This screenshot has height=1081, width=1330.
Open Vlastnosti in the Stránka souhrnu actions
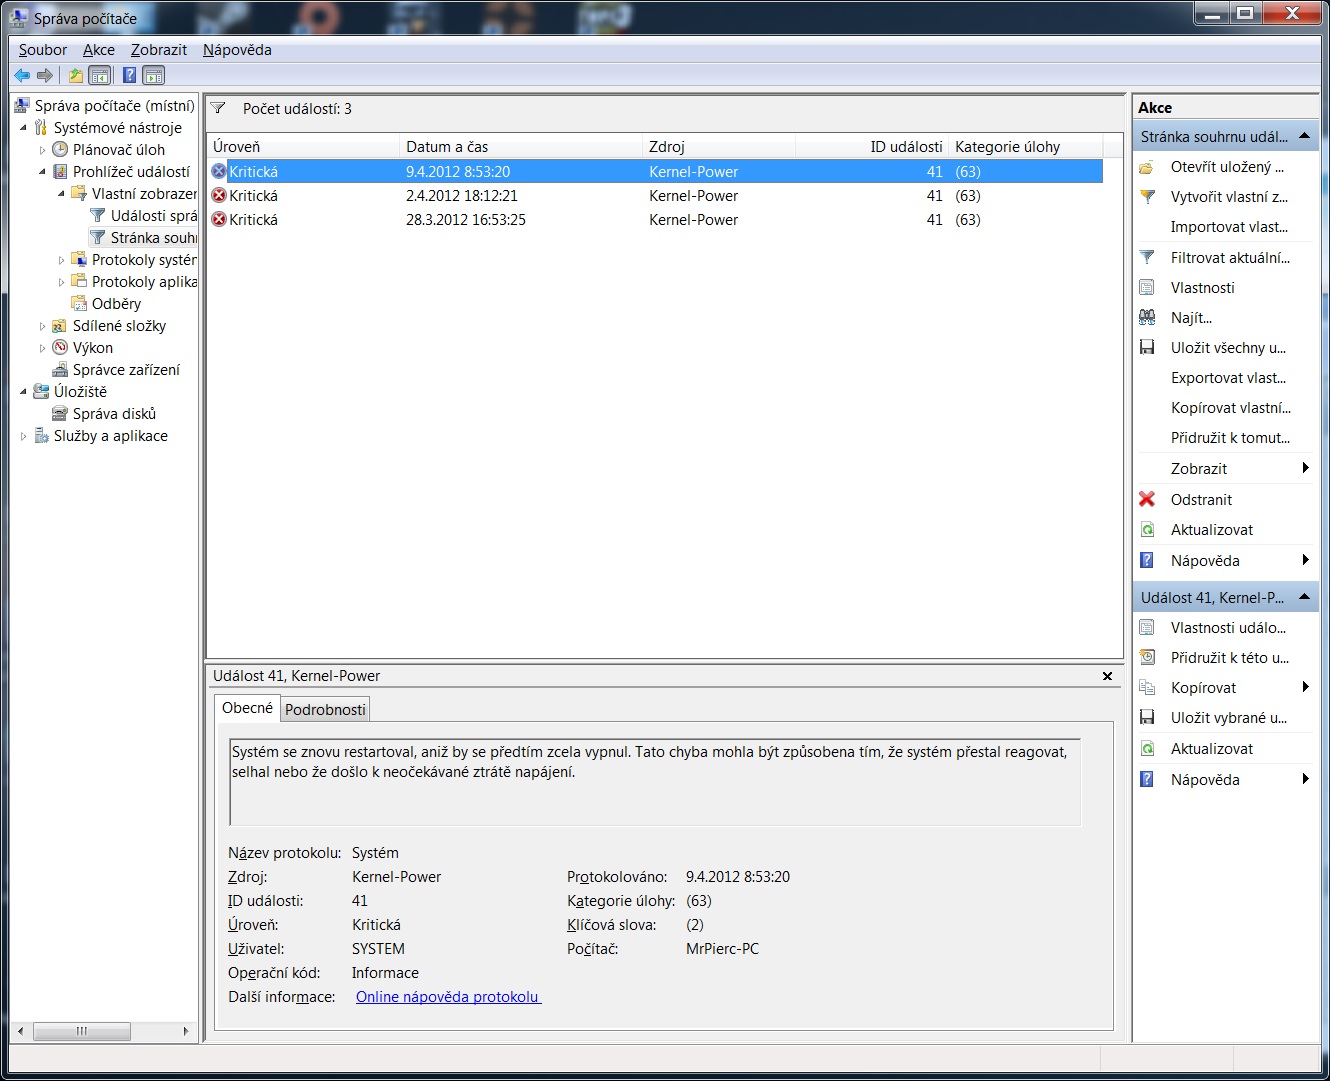point(1202,288)
